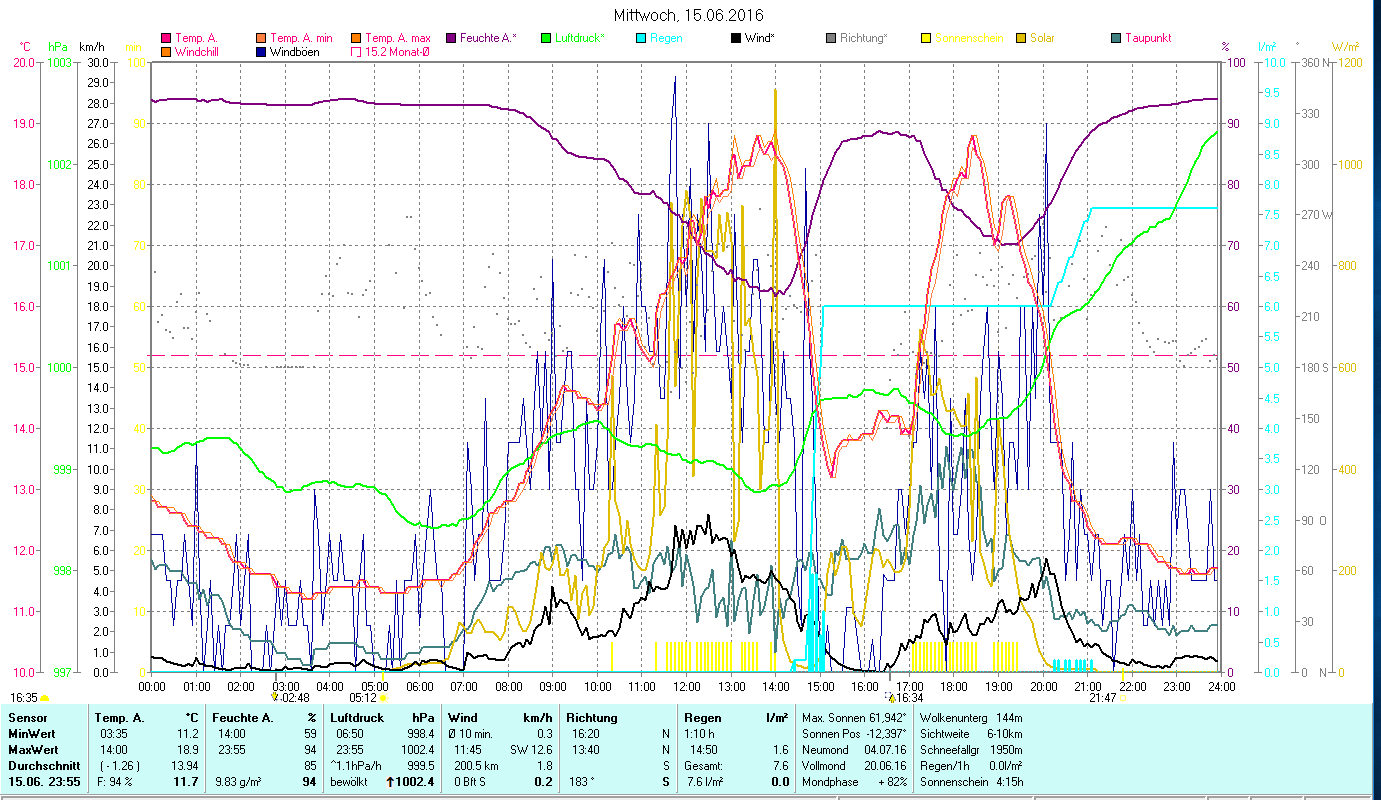Click the Temp. A. min legend swatch
This screenshot has width=1381, height=800.
(261, 38)
